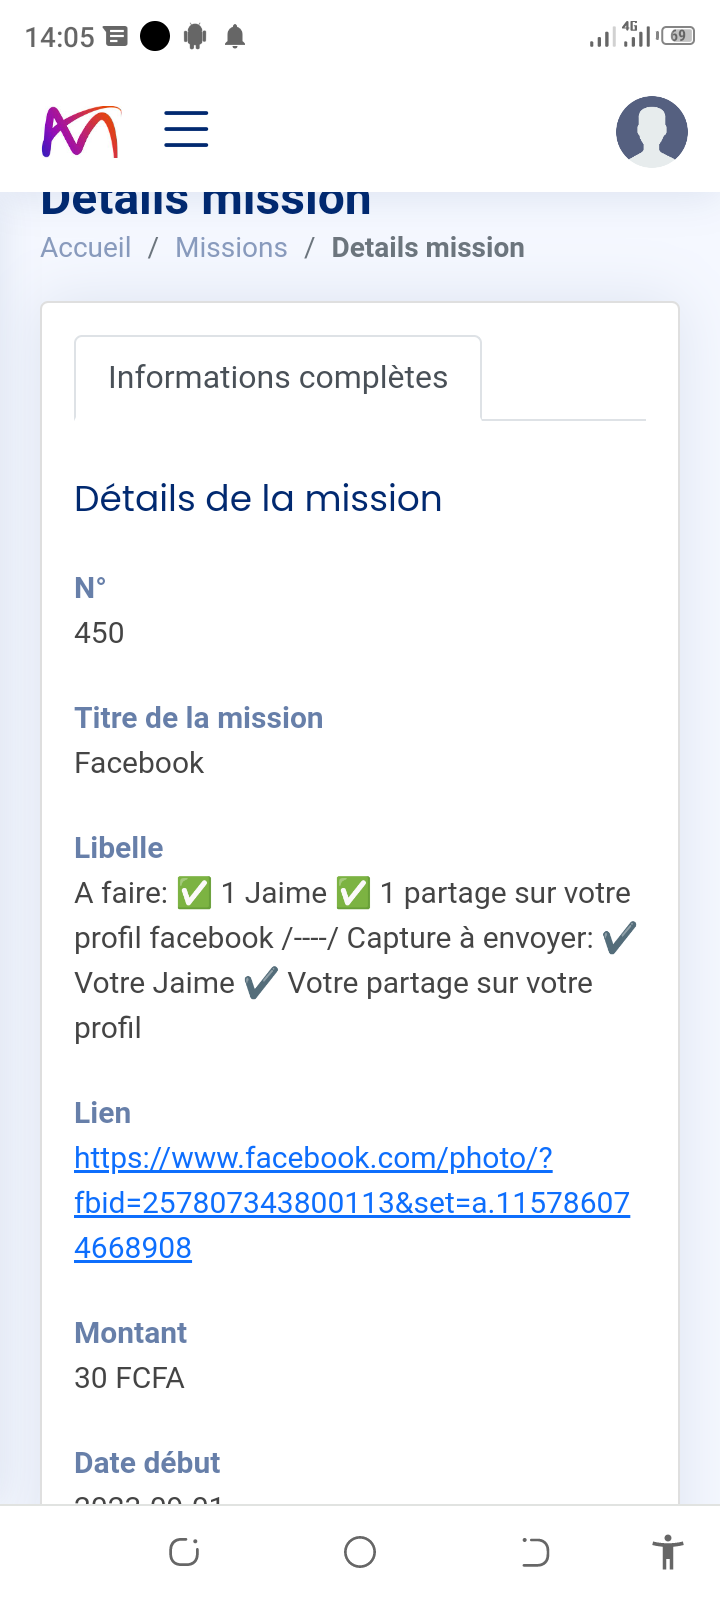Tap the Android debug status icon
720x1600 pixels.
point(195,37)
